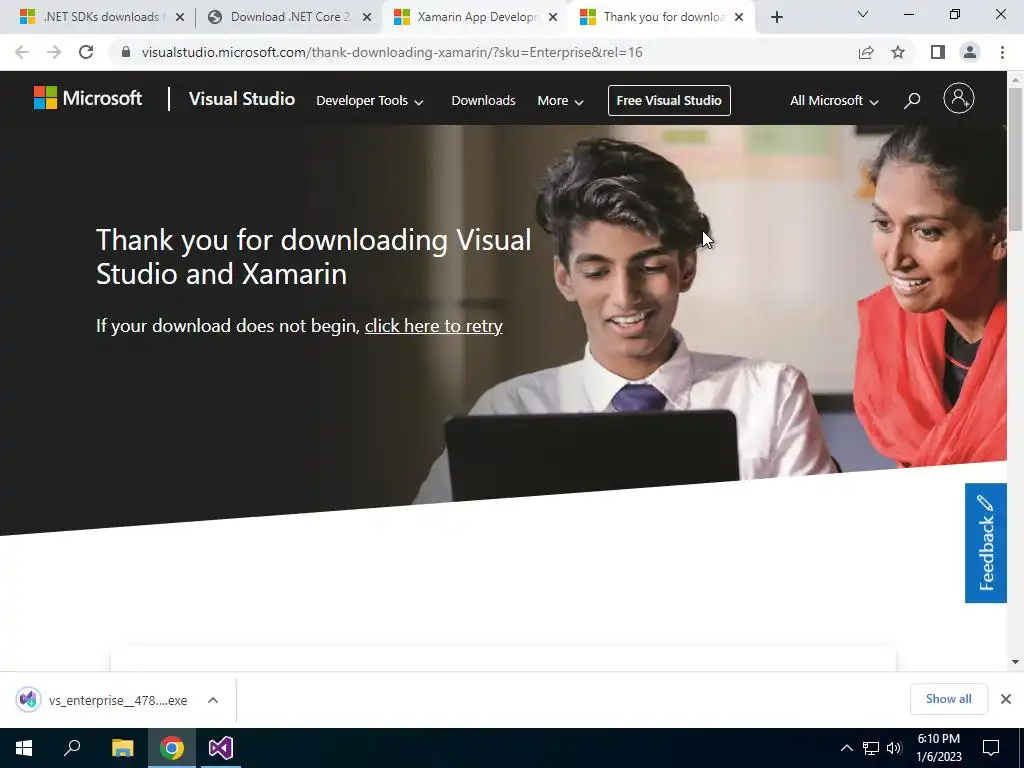Viewport: 1024px width, 768px height.
Task: Click the Free Visual Studio button
Action: [x=669, y=101]
